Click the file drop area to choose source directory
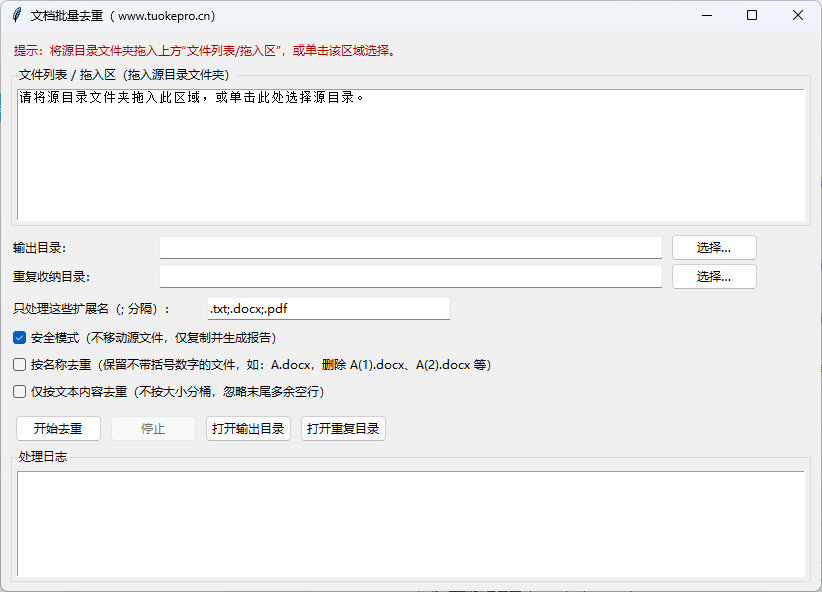Viewport: 822px width, 592px height. (x=410, y=155)
